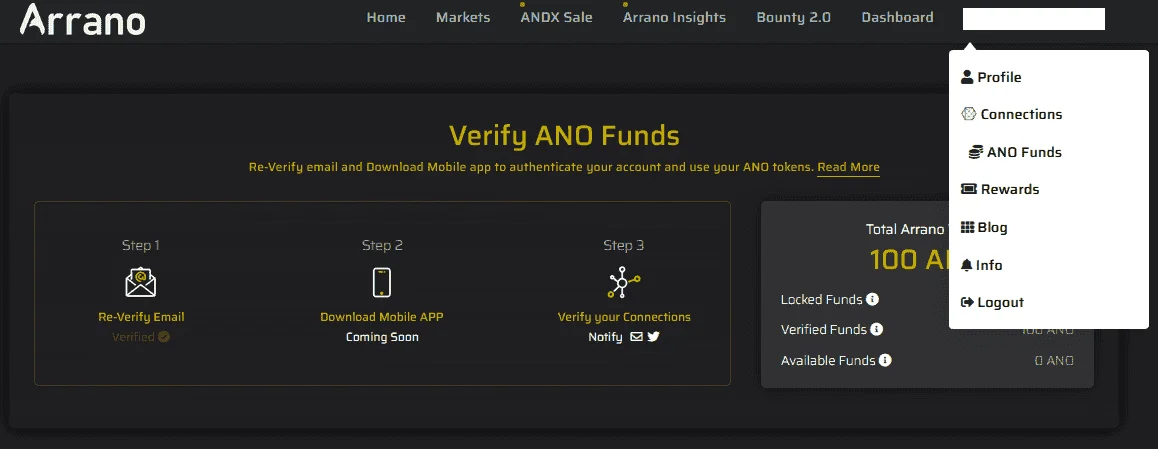Image resolution: width=1158 pixels, height=450 pixels.
Task: Open the Rewards menu entry
Action: pyautogui.click(x=1000, y=189)
